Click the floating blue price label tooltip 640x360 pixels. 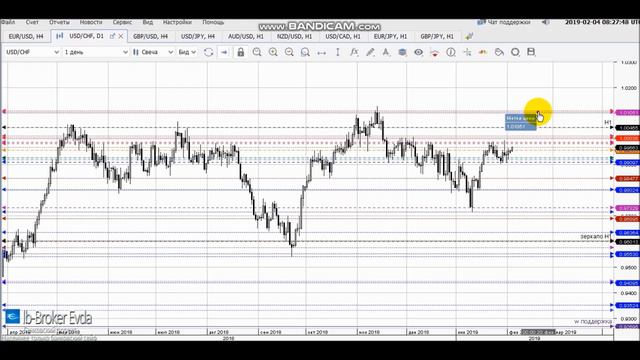click(x=520, y=122)
